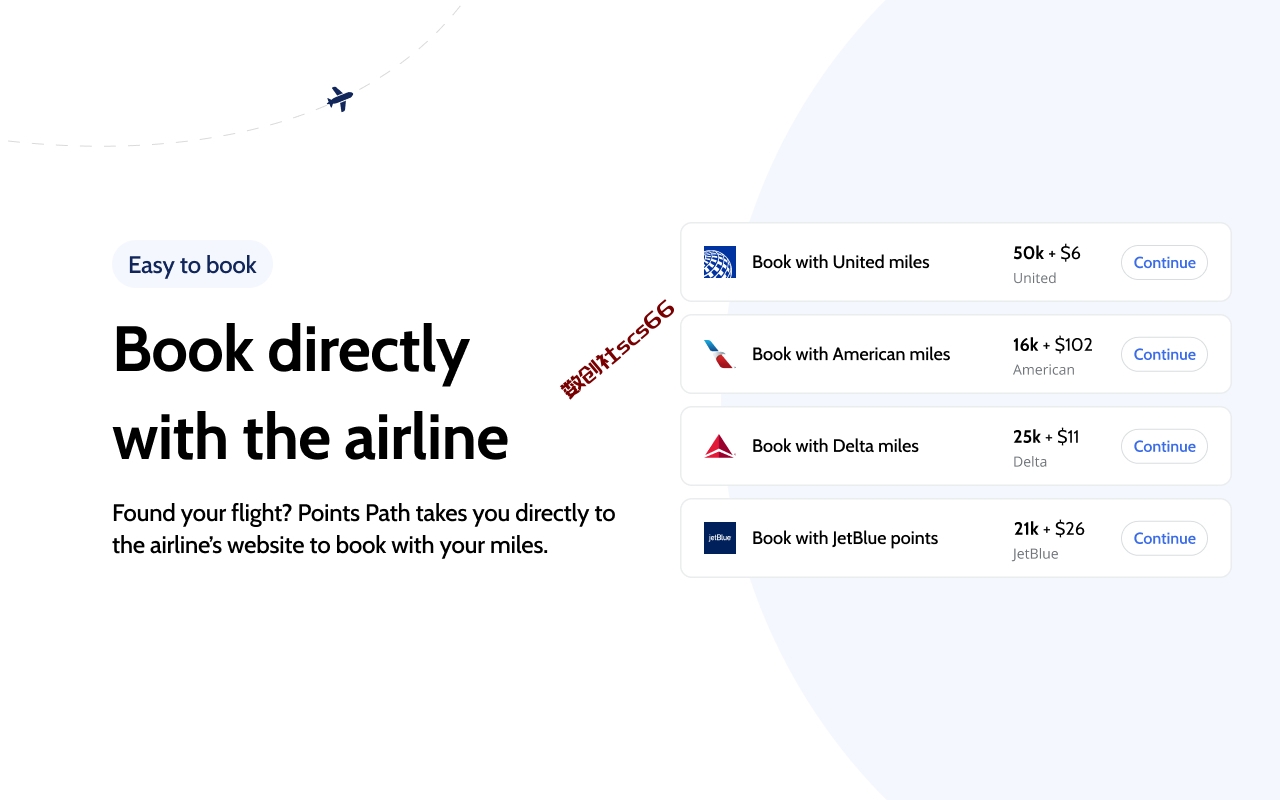Click the Book directly with the airline heading
Image resolution: width=1280 pixels, height=800 pixels.
tap(311, 393)
